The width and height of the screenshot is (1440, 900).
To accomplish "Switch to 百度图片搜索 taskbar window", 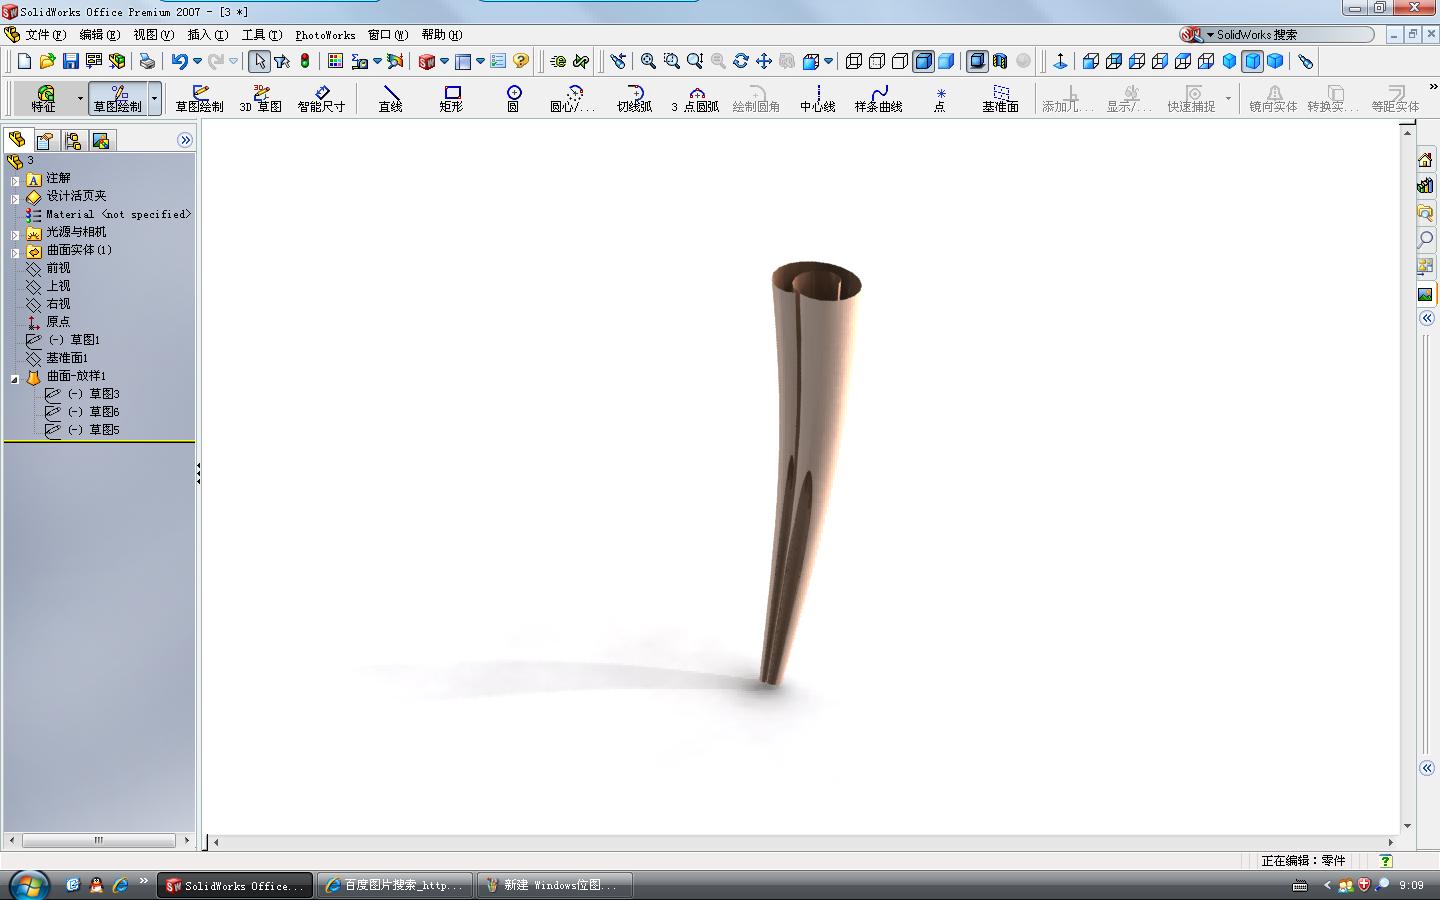I will tap(397, 885).
